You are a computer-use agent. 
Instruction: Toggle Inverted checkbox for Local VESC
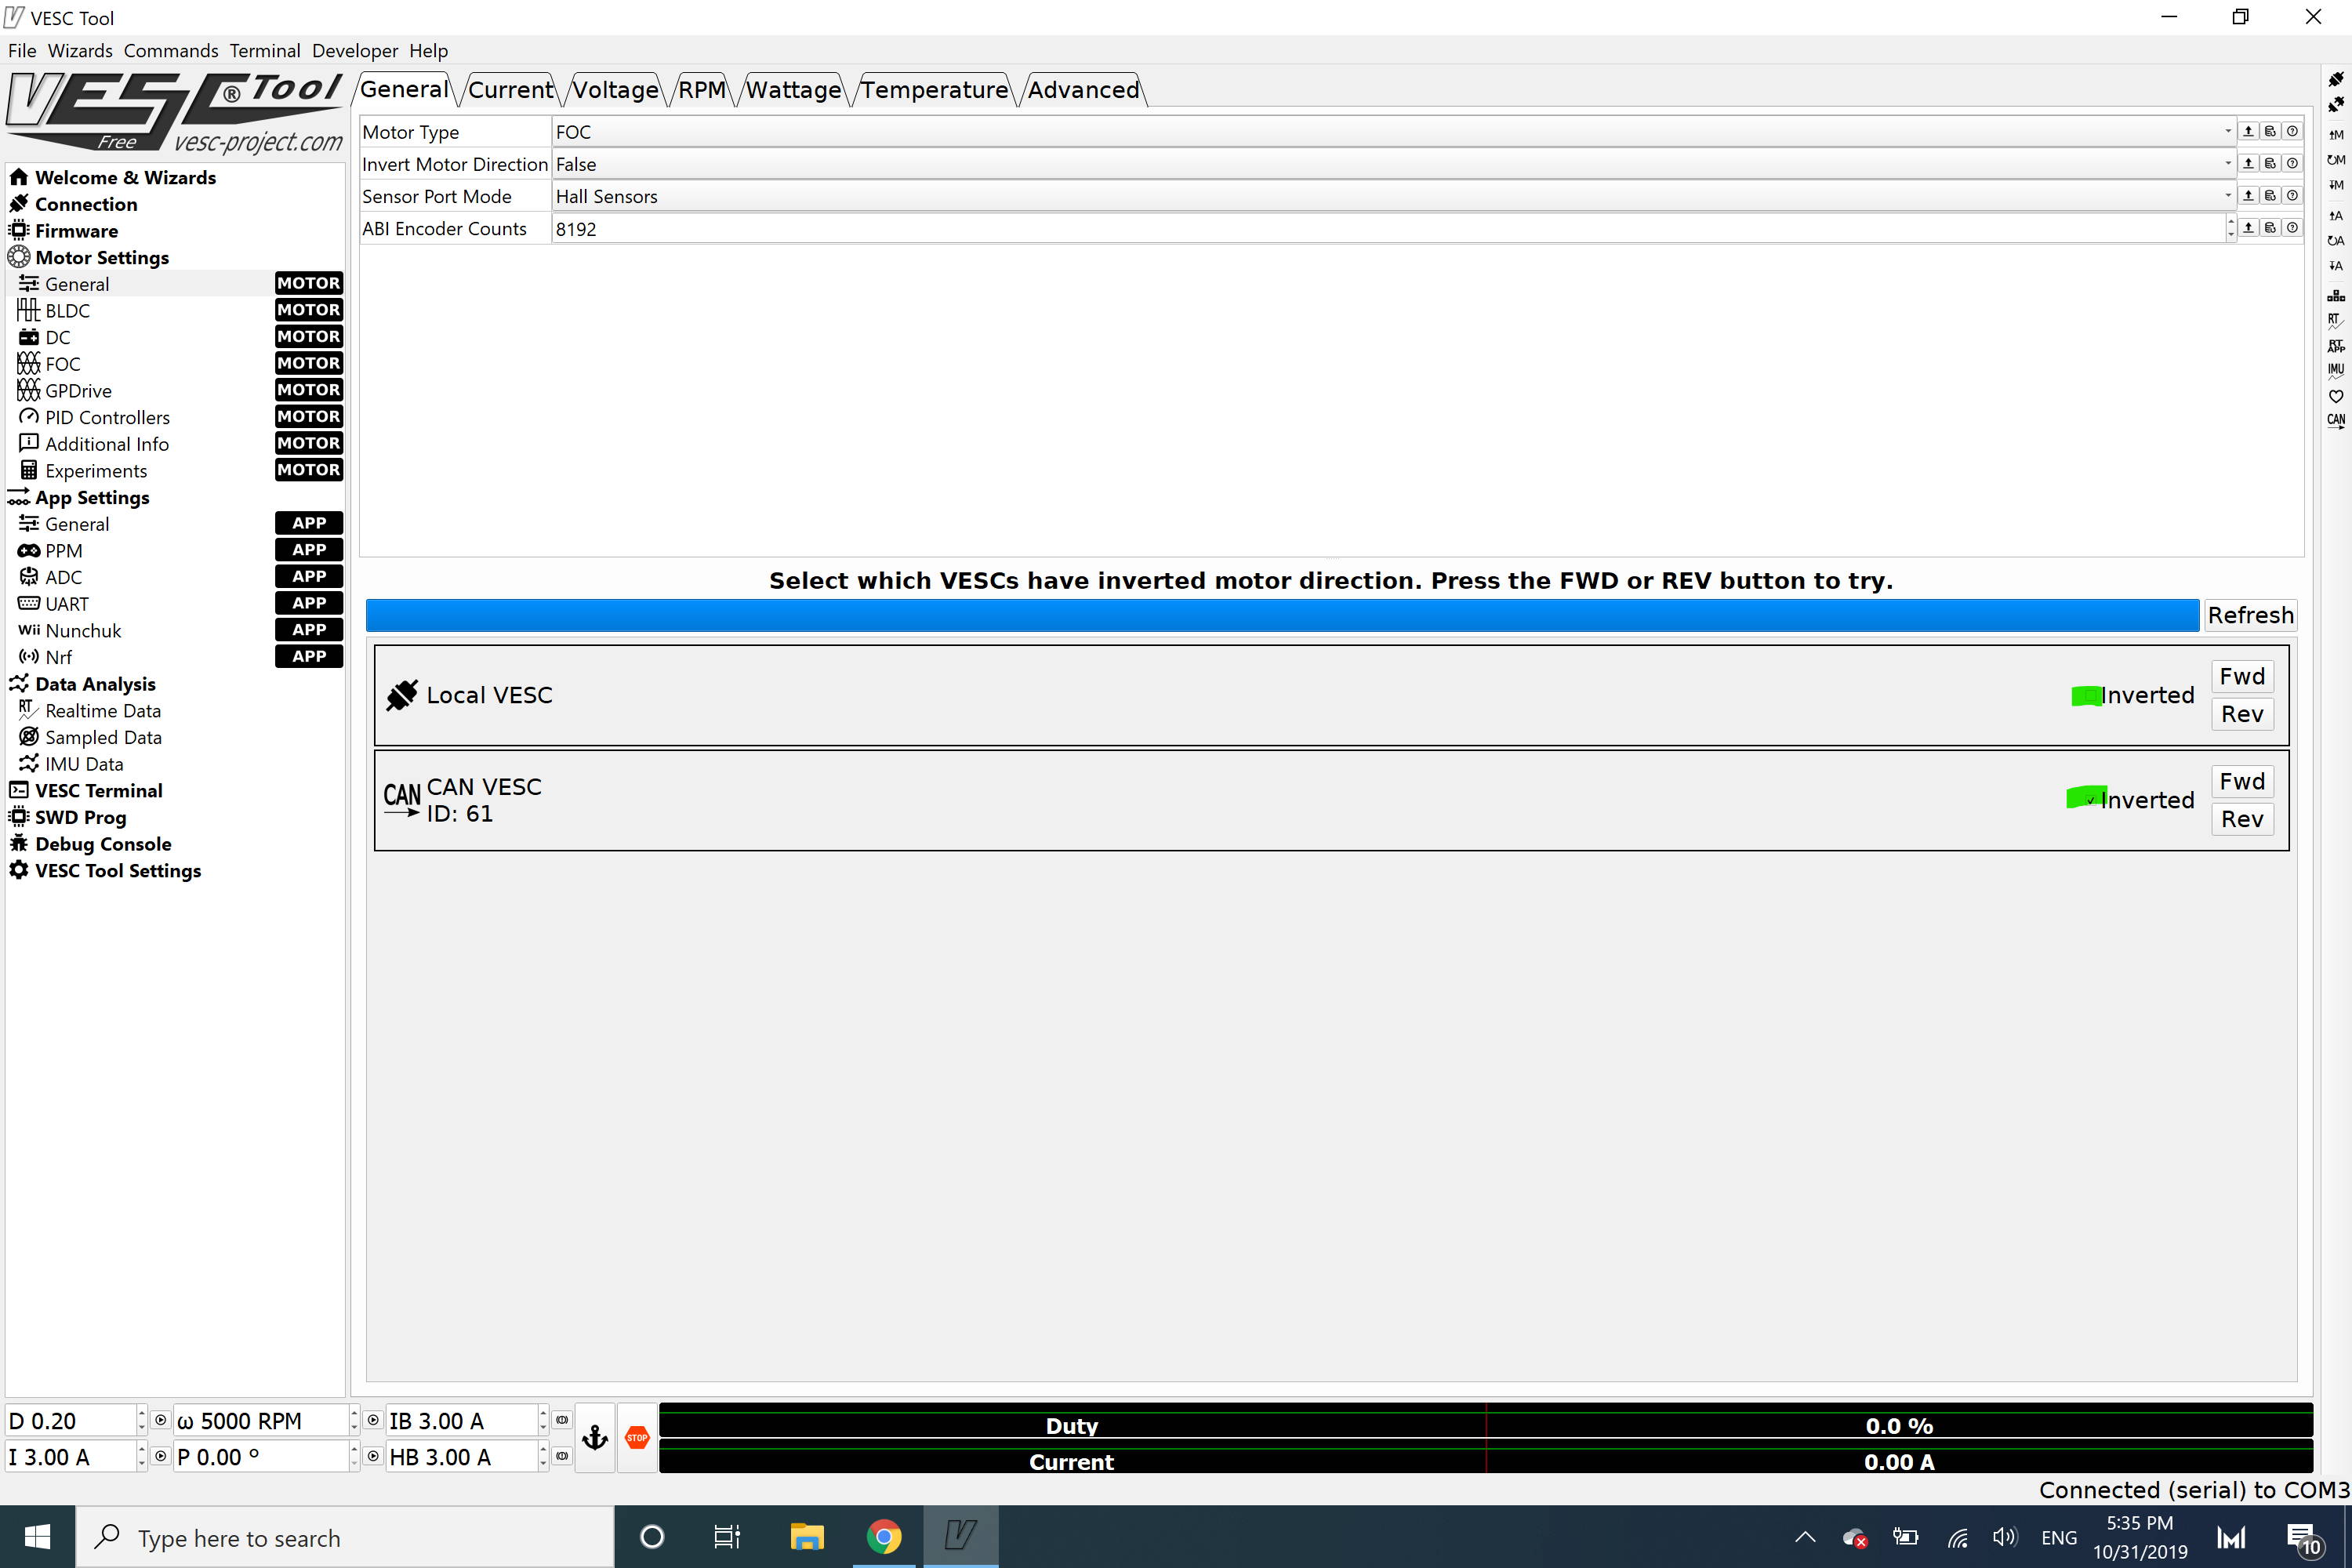(x=2089, y=696)
